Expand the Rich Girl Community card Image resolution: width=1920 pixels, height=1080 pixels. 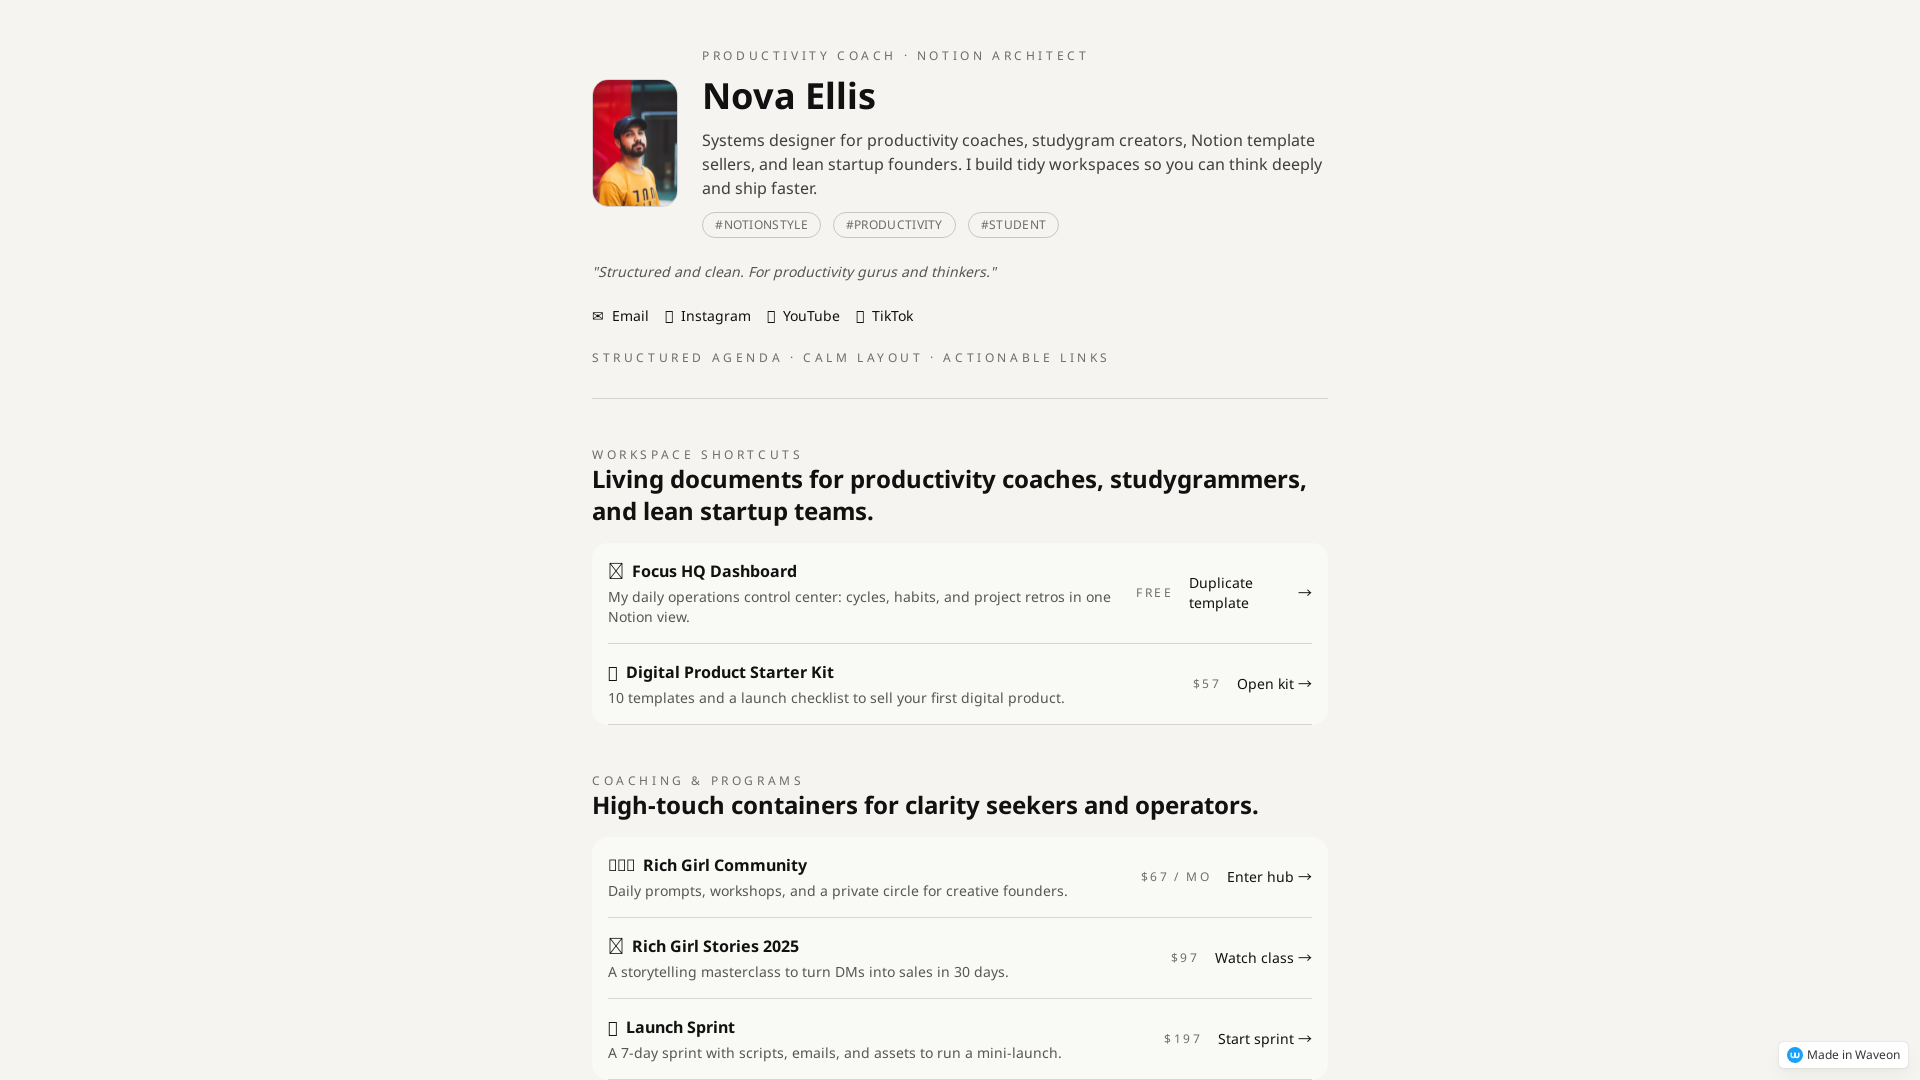[x=725, y=865]
